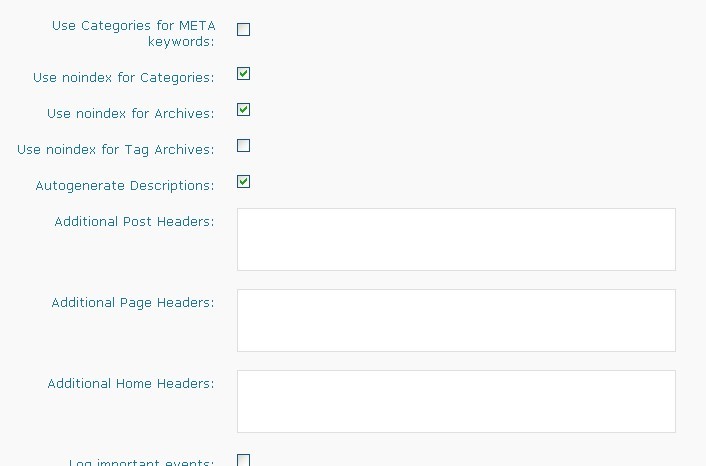
Task: Show info for Additional Page Headers label
Action: click(x=132, y=303)
